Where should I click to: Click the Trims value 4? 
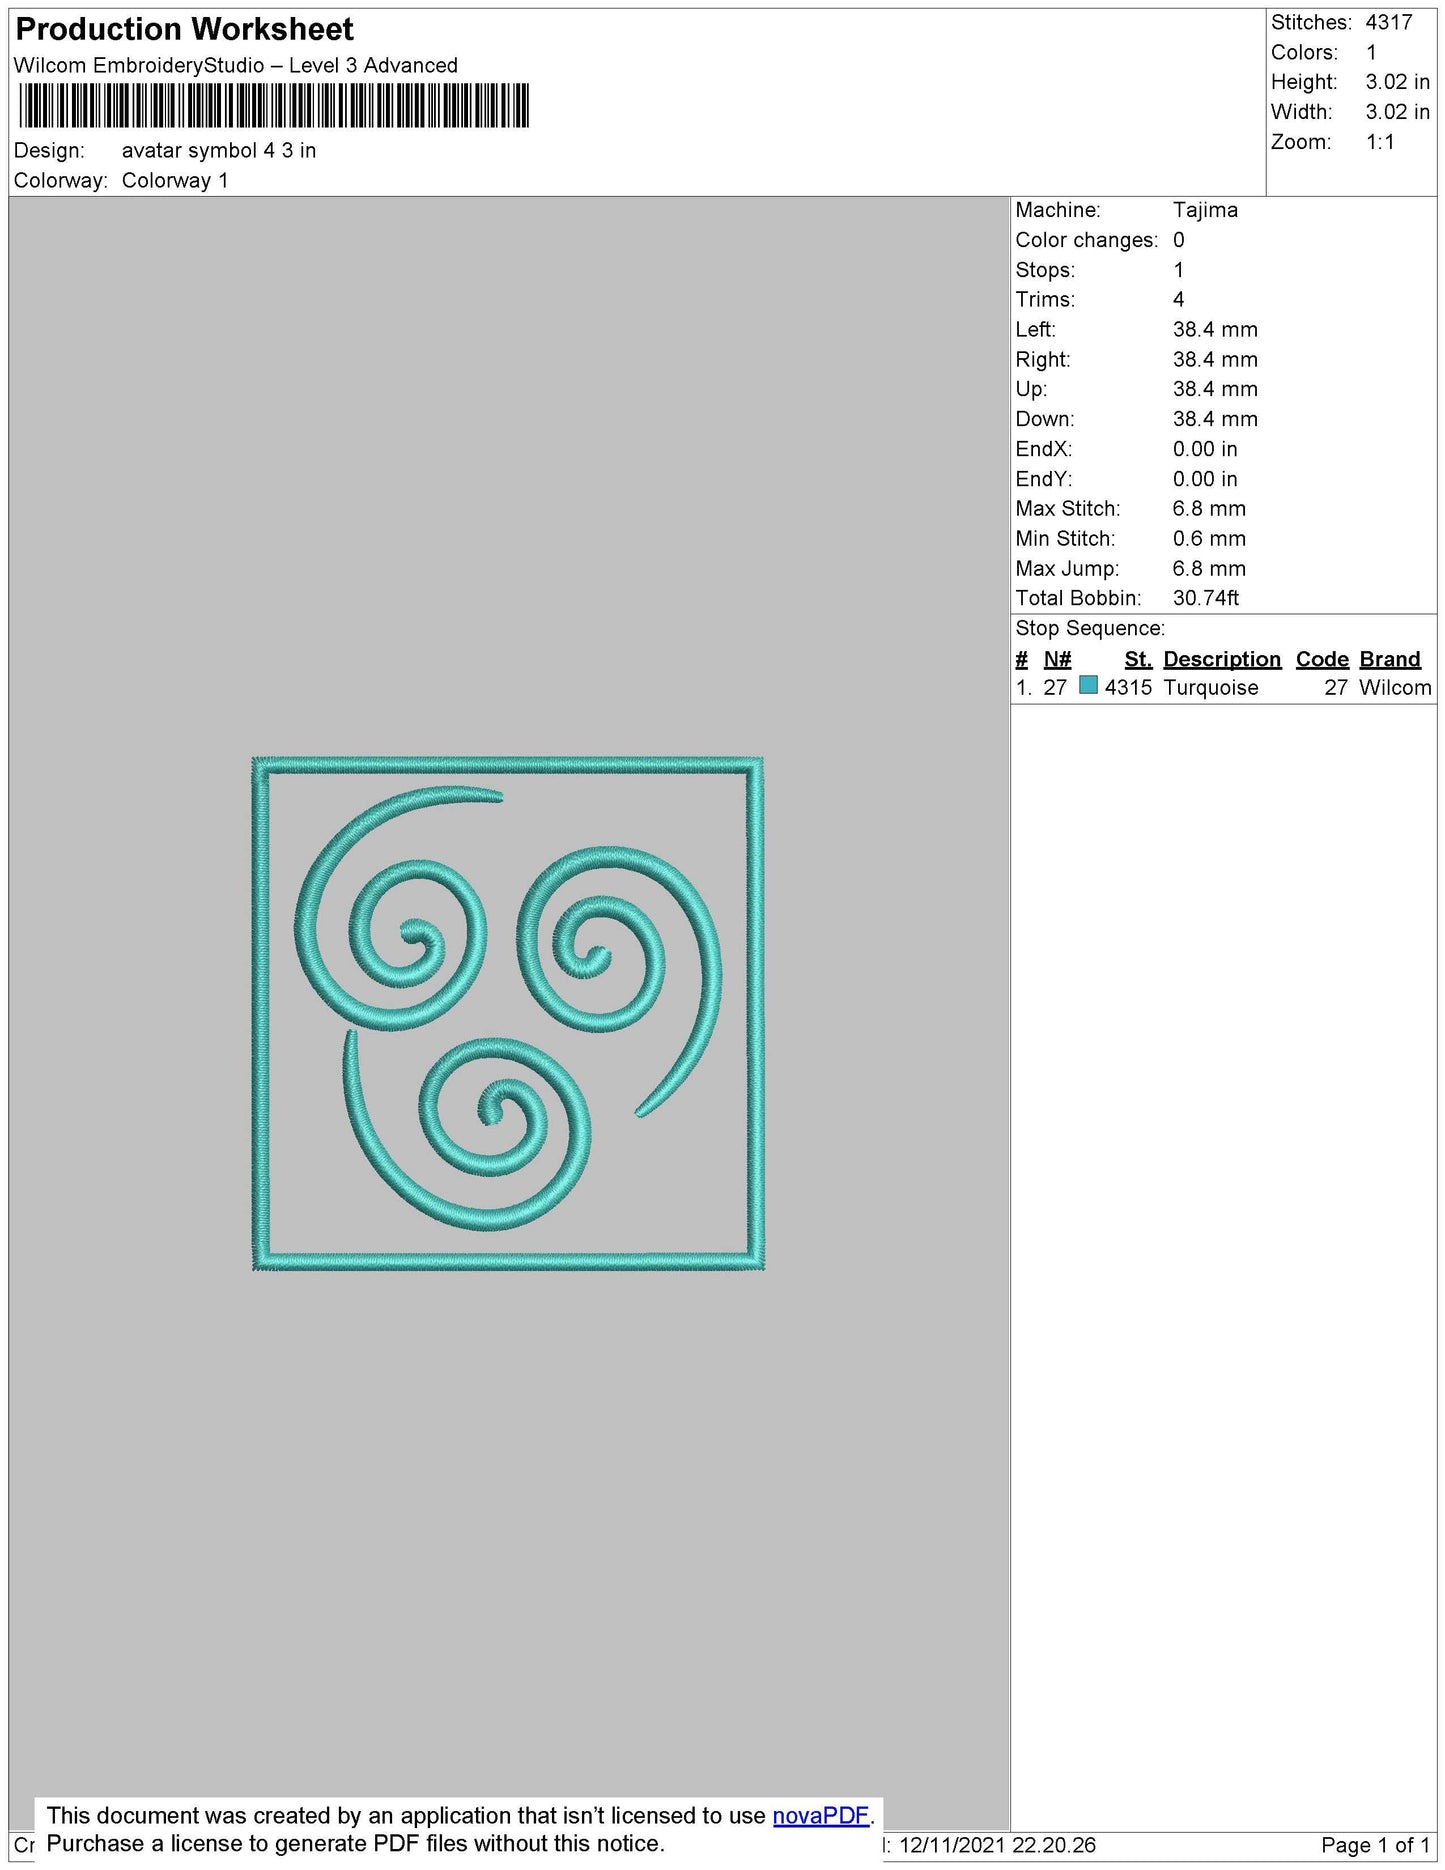pyautogui.click(x=1179, y=300)
